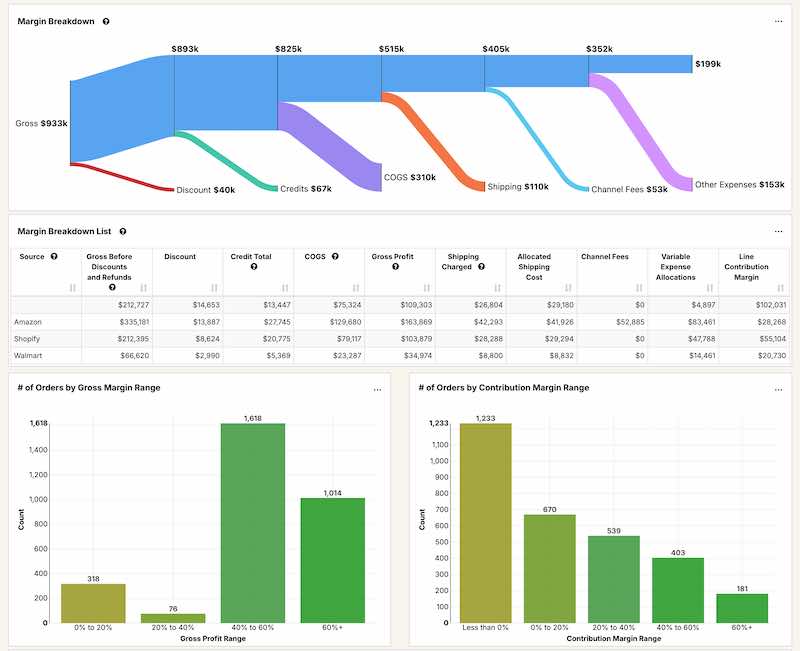Click the help icon in Source column header
800x651 pixels.
(54, 257)
